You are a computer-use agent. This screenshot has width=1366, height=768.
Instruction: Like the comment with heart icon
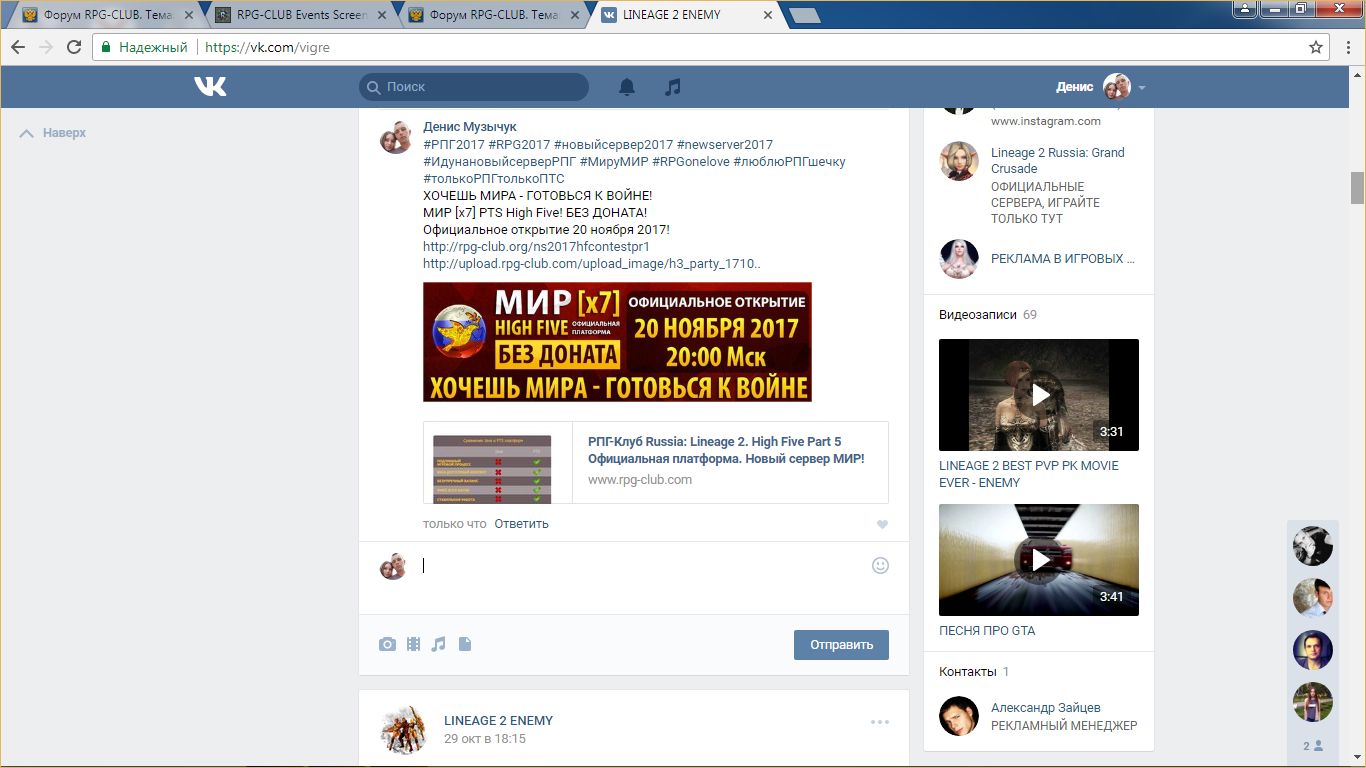tap(882, 524)
